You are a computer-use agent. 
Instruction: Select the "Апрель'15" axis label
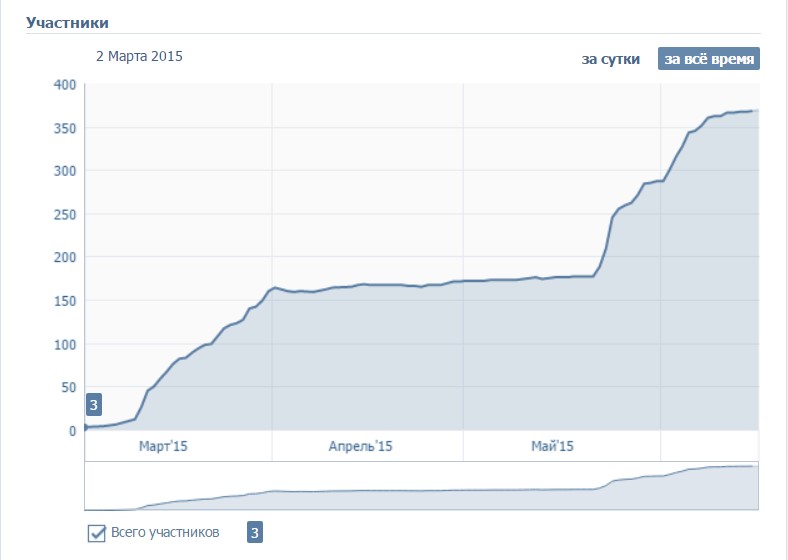(360, 446)
